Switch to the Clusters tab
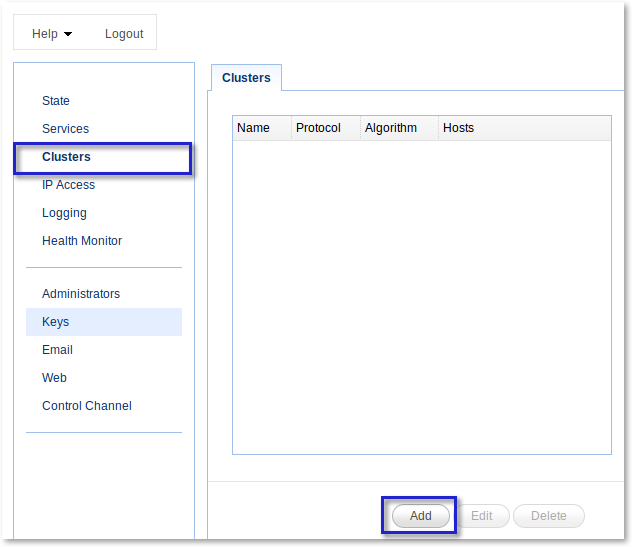This screenshot has height=547, width=632. click(246, 77)
